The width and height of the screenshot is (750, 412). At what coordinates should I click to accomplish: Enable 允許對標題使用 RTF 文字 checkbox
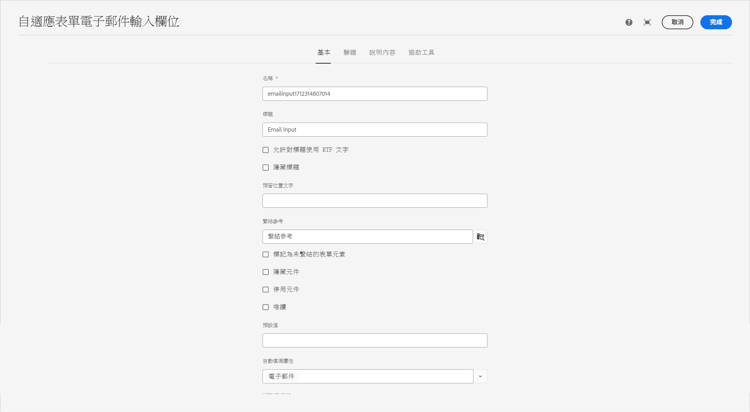click(x=265, y=150)
